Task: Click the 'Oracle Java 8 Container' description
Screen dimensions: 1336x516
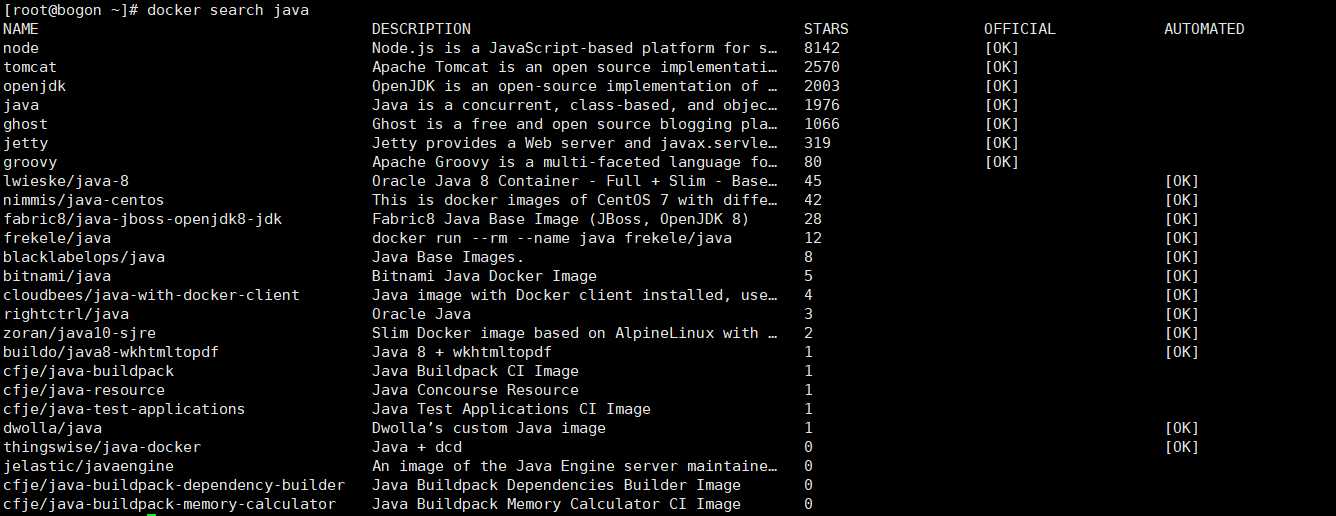Action: [x=575, y=181]
